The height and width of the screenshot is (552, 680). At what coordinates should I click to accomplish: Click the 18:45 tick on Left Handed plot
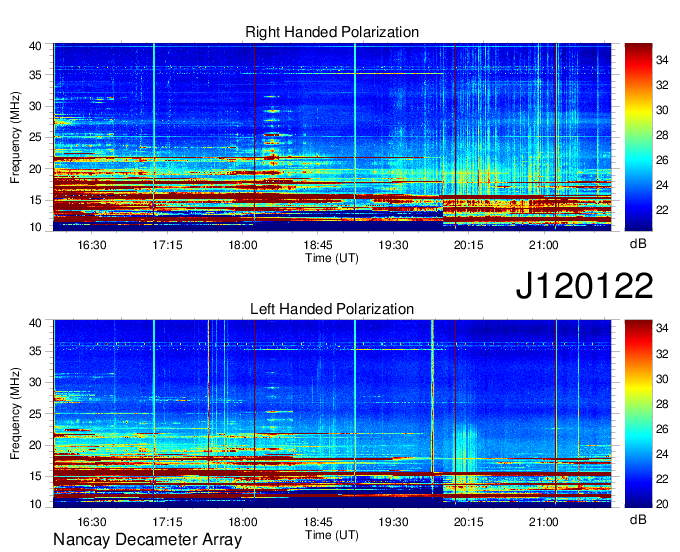click(x=318, y=522)
